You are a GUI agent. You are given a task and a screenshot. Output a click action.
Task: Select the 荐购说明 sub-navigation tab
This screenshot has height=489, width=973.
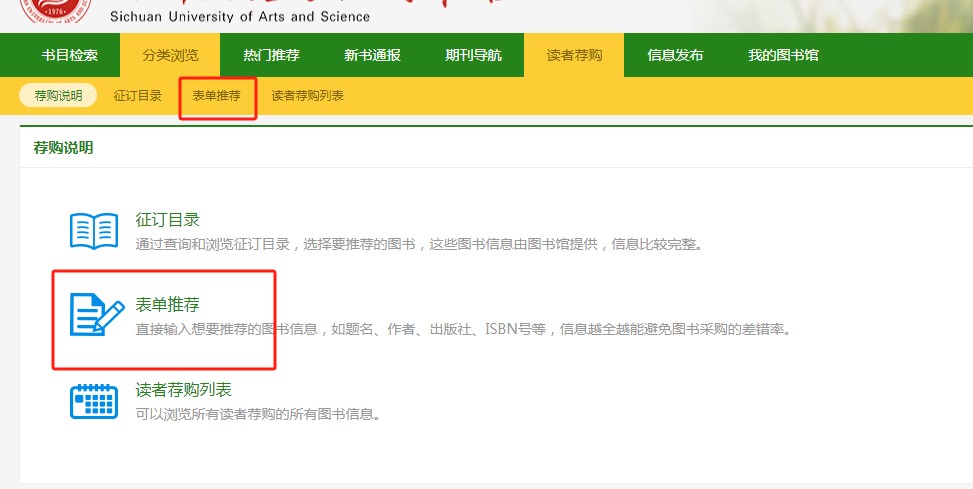[x=58, y=96]
